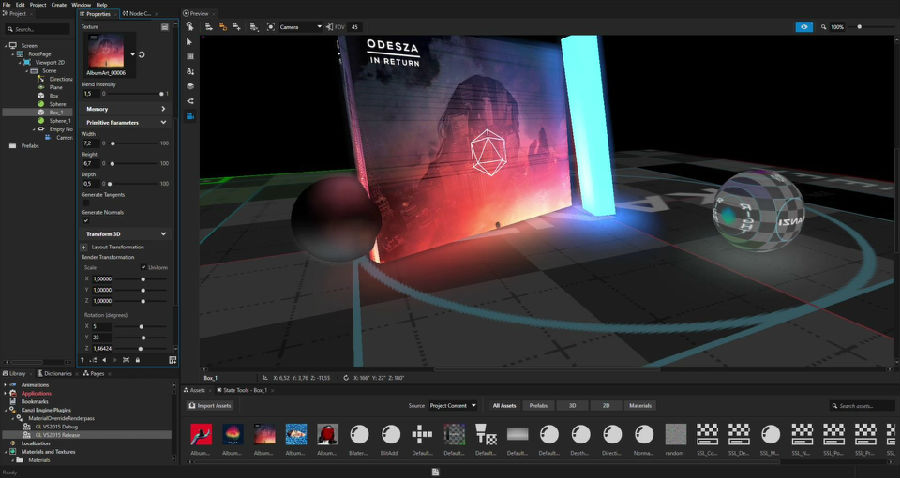This screenshot has width=900, height=478.
Task: Select the BitAdd material asset
Action: tap(391, 440)
